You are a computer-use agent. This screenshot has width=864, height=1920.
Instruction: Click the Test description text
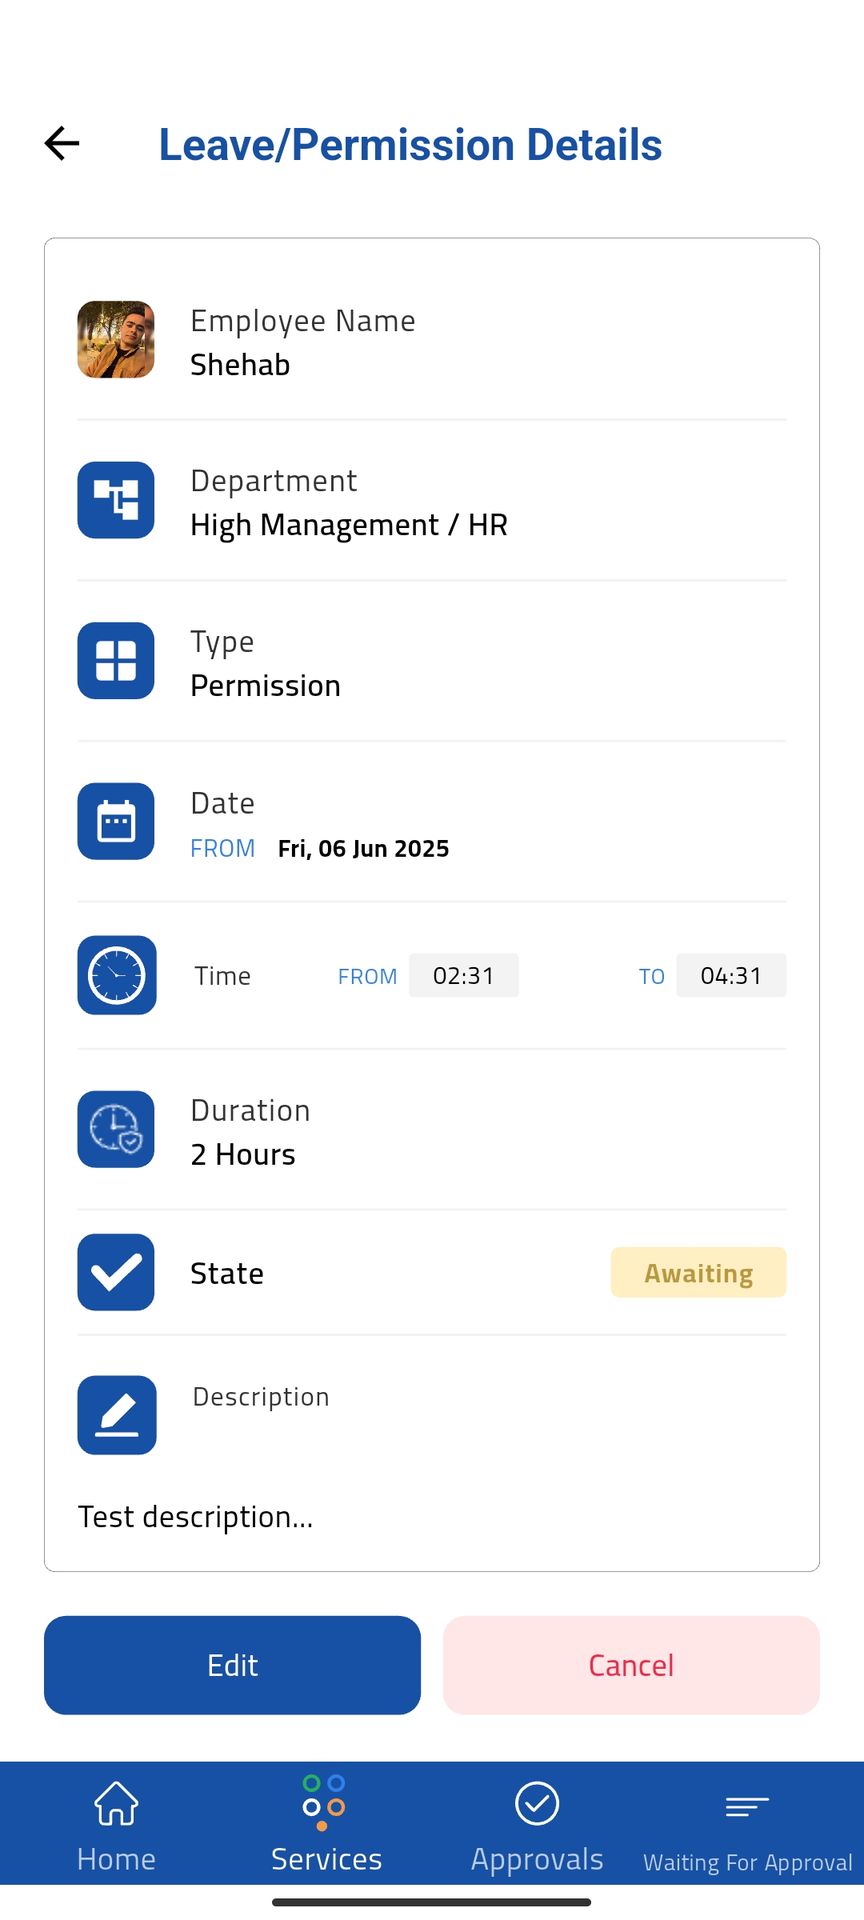click(196, 1517)
